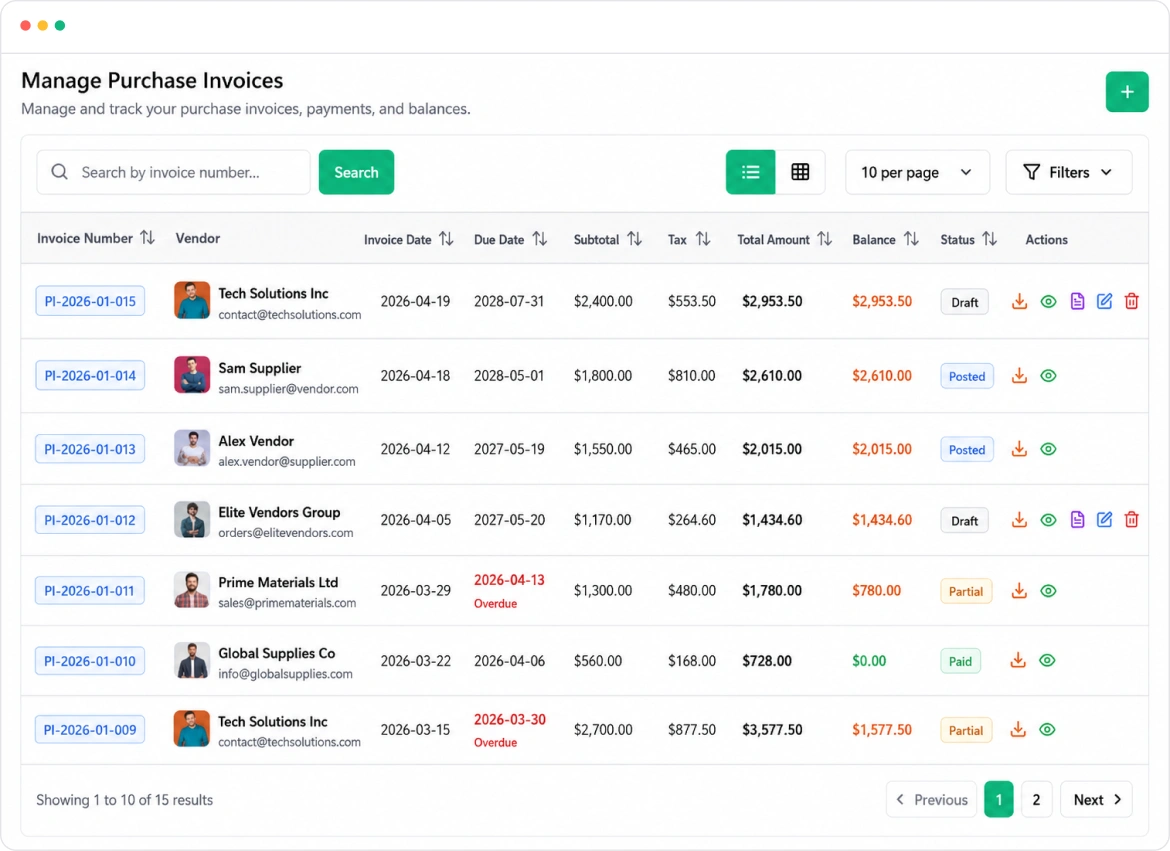Go to the Previous page
The width and height of the screenshot is (1170, 851).
click(931, 799)
